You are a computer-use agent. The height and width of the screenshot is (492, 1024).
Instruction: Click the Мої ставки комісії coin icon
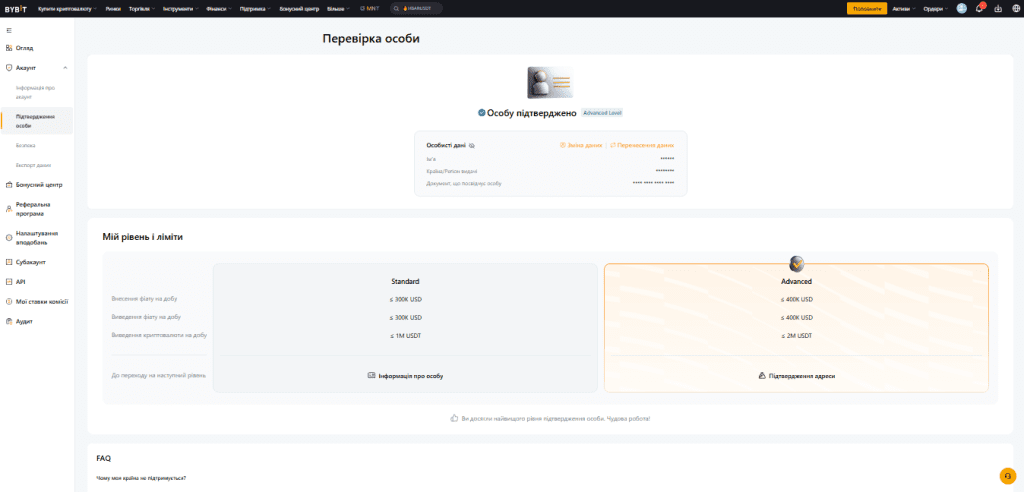8,302
